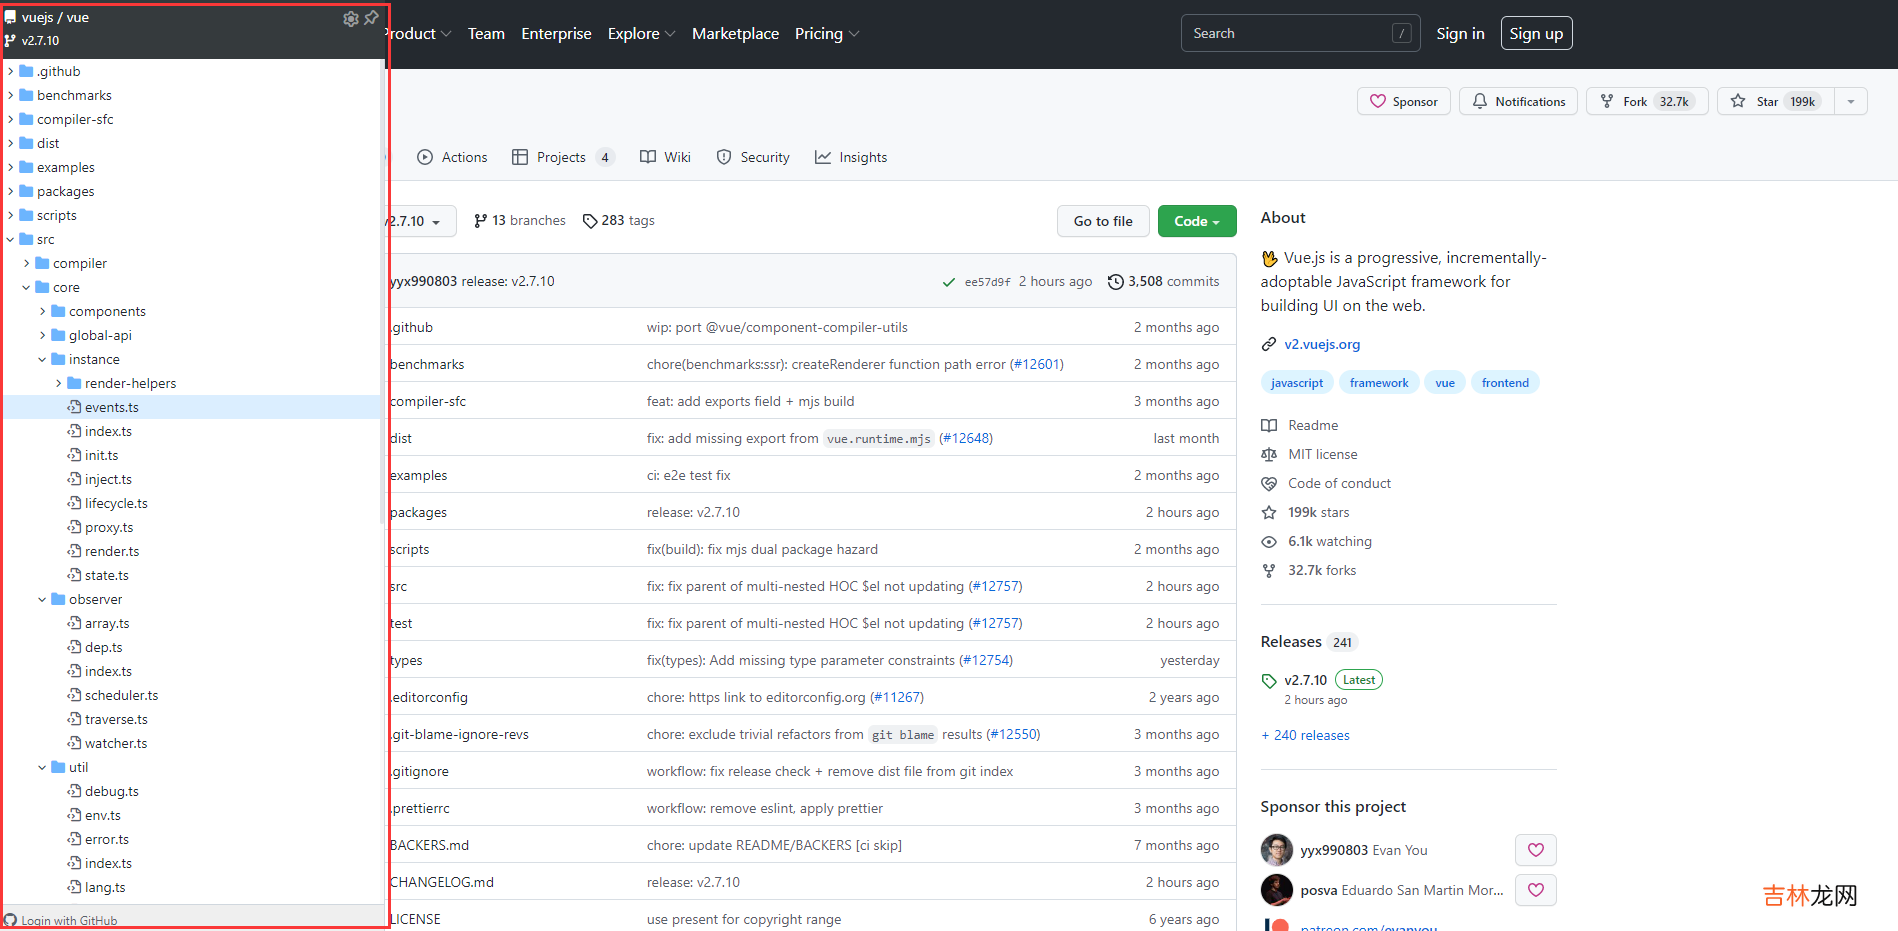1898x931 pixels.
Task: Pin the Octotree sidebar
Action: 371,18
